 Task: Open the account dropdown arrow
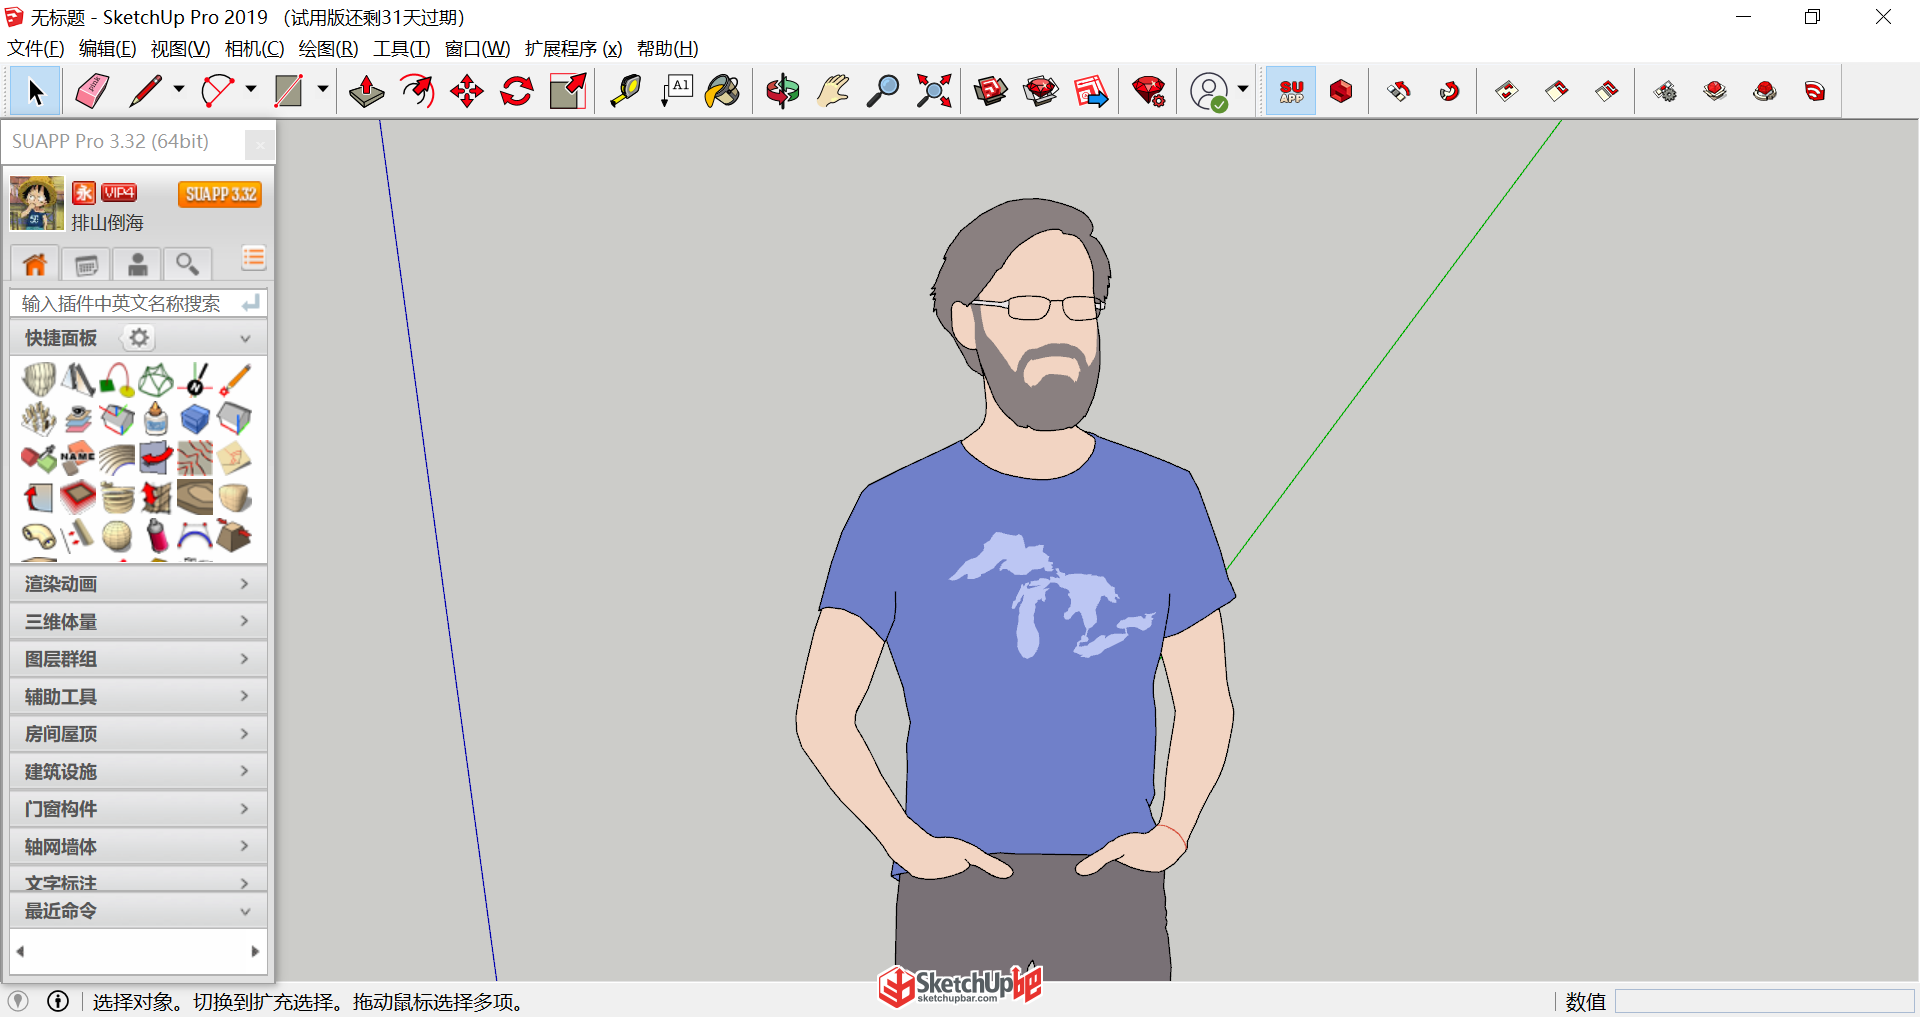(1243, 90)
